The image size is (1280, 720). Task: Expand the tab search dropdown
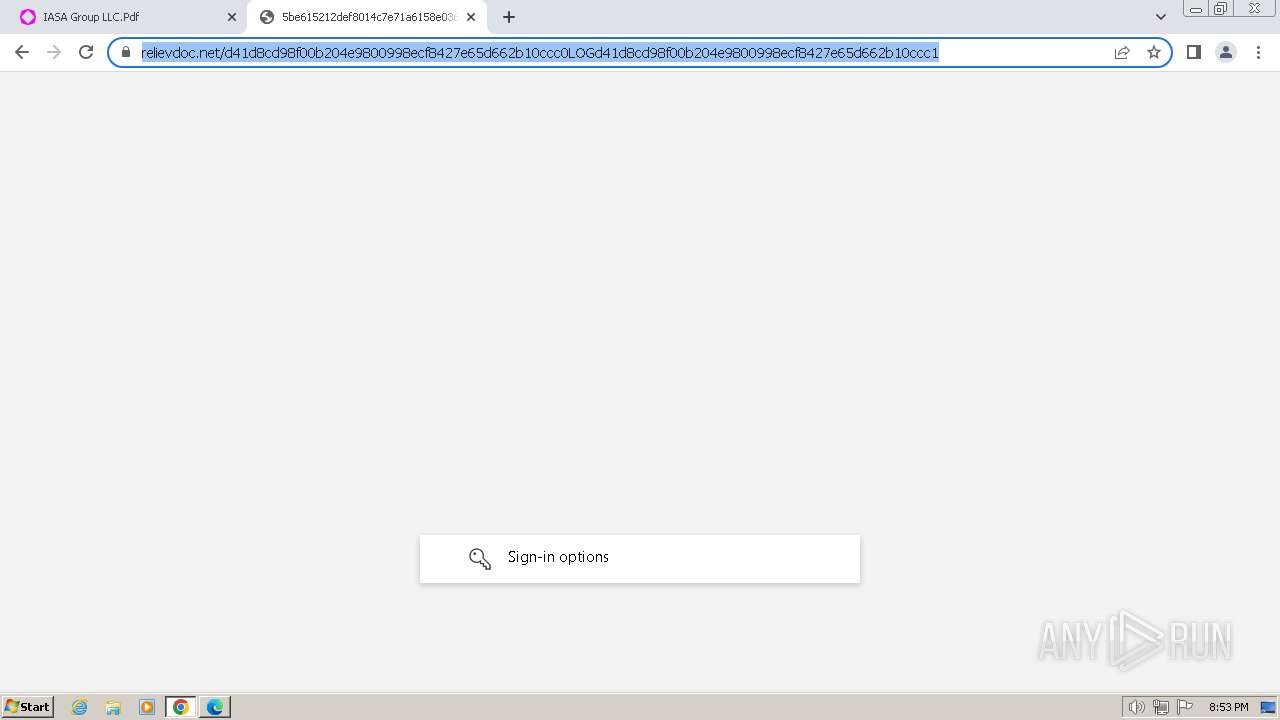(x=1161, y=17)
